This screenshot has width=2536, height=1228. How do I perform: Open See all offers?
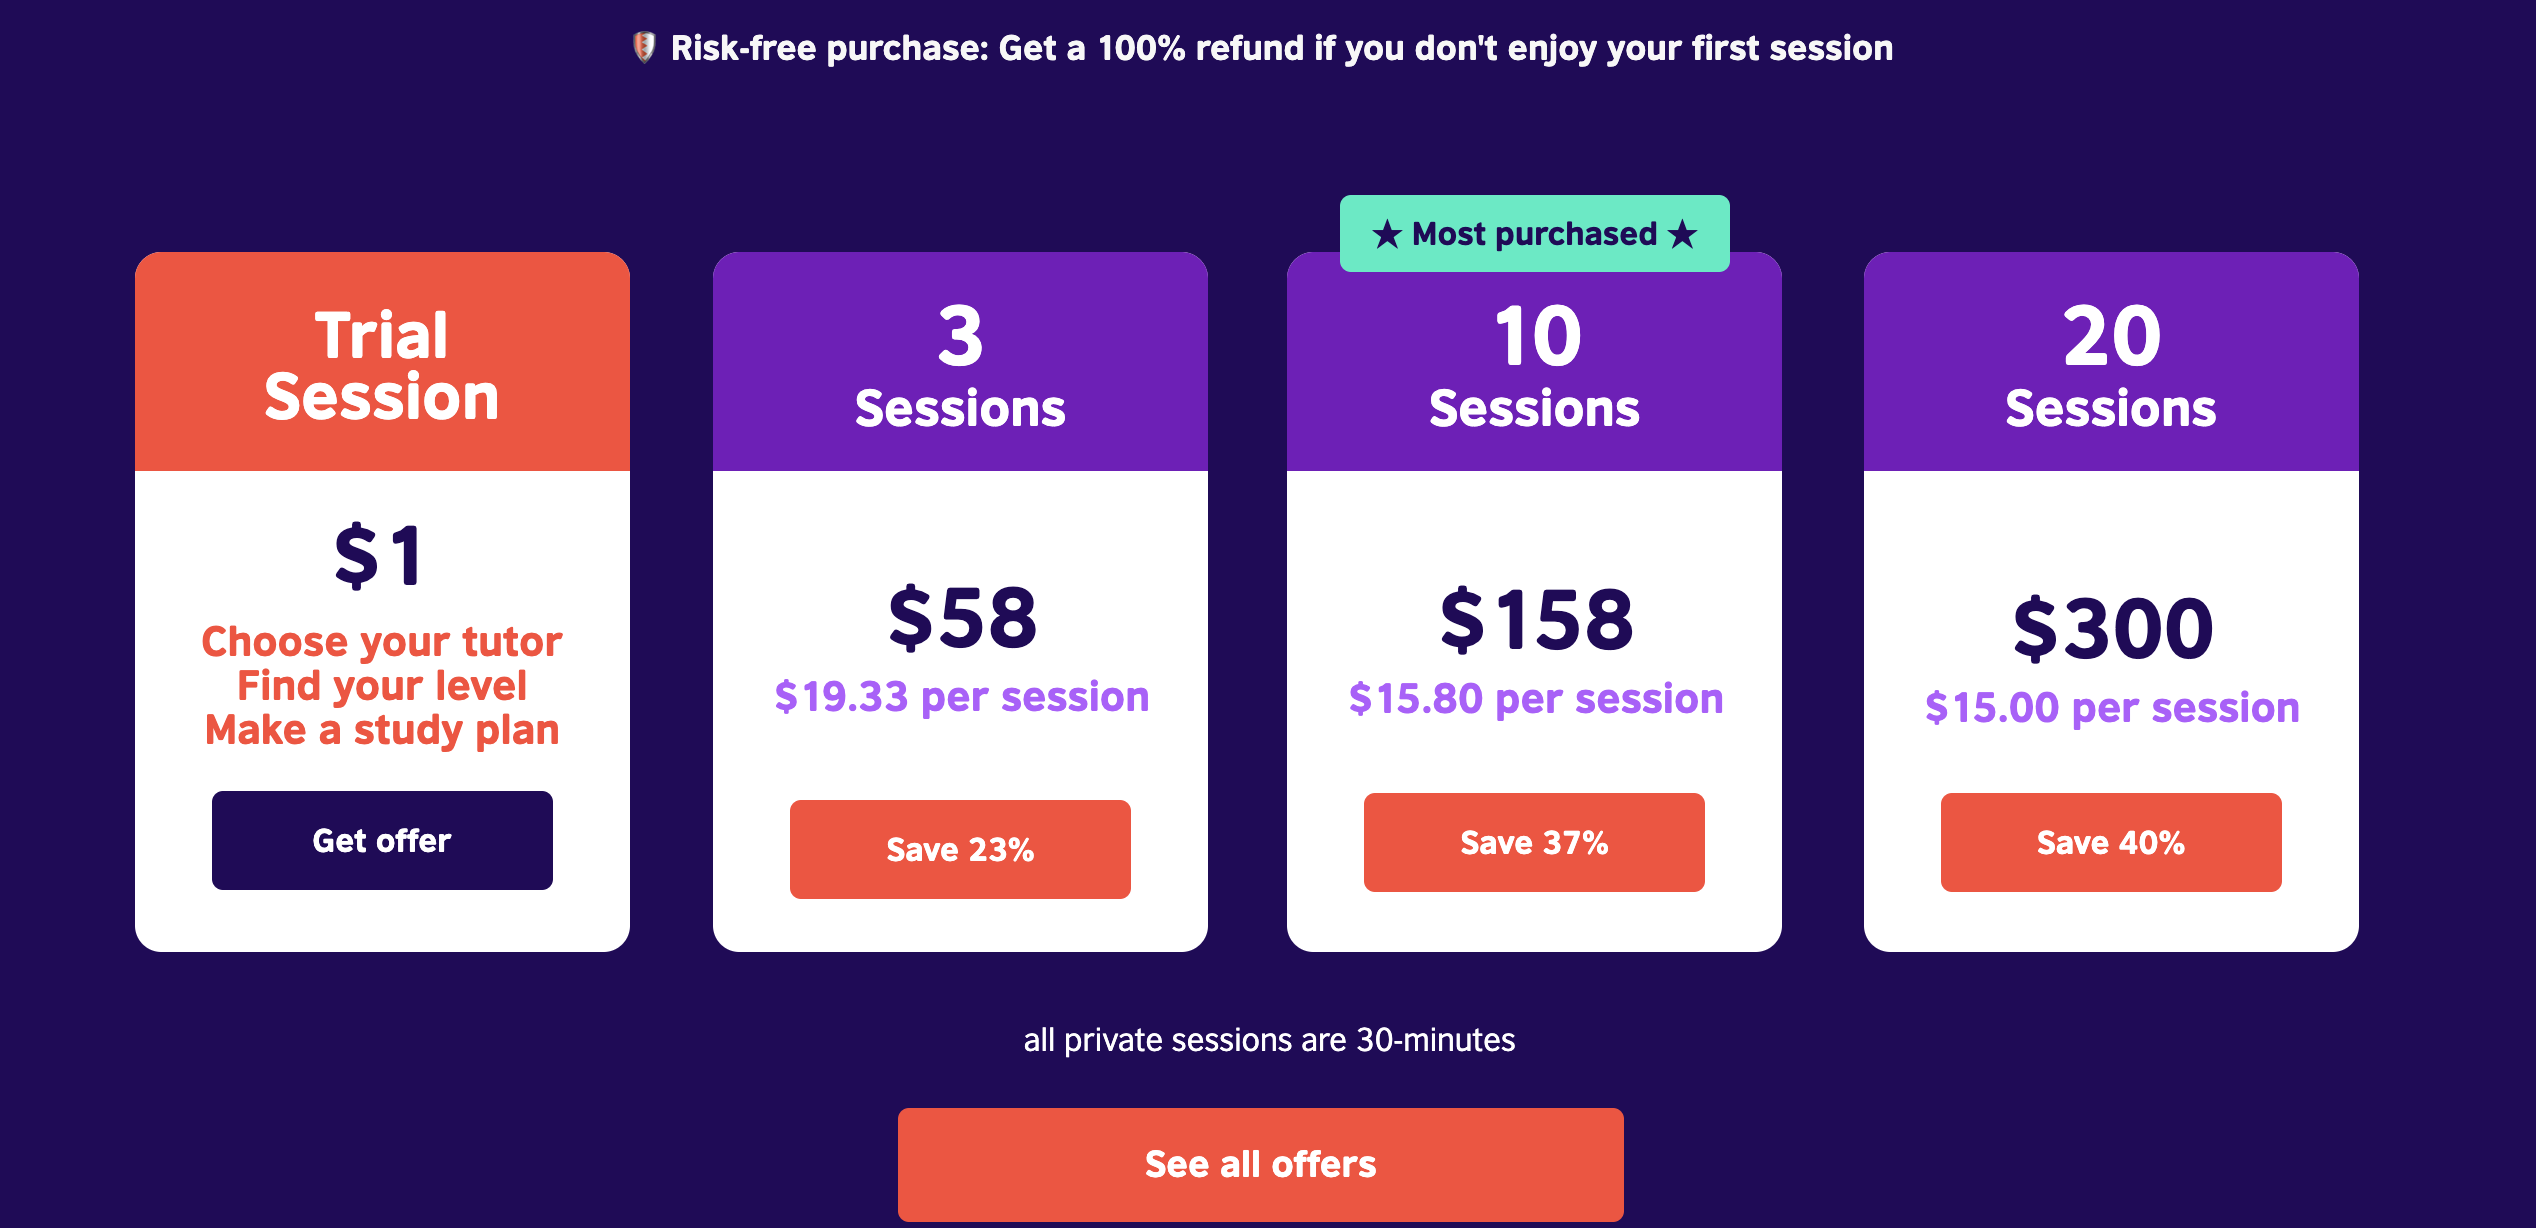1260,1164
